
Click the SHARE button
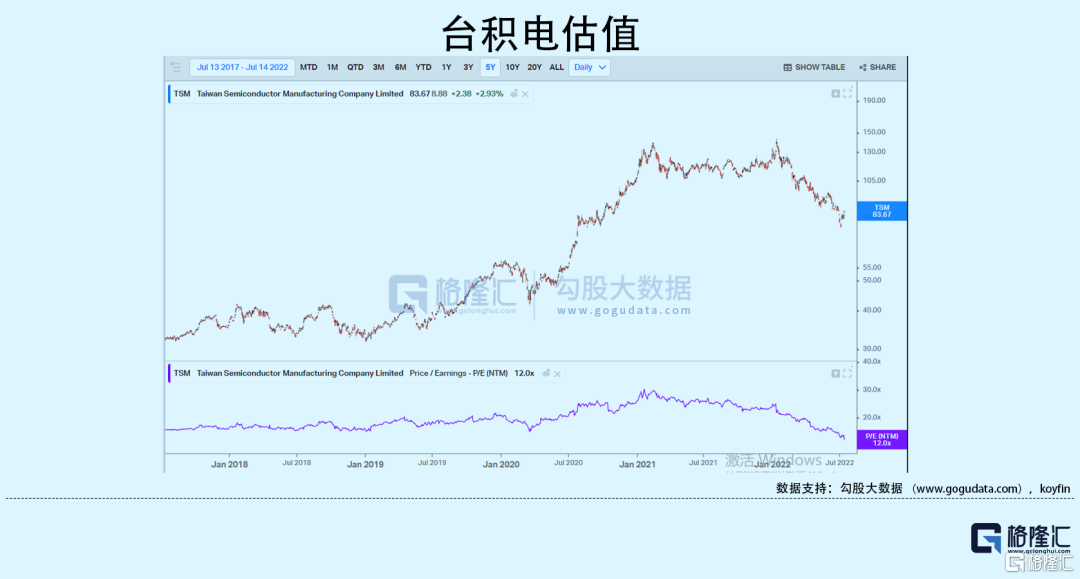tap(877, 68)
